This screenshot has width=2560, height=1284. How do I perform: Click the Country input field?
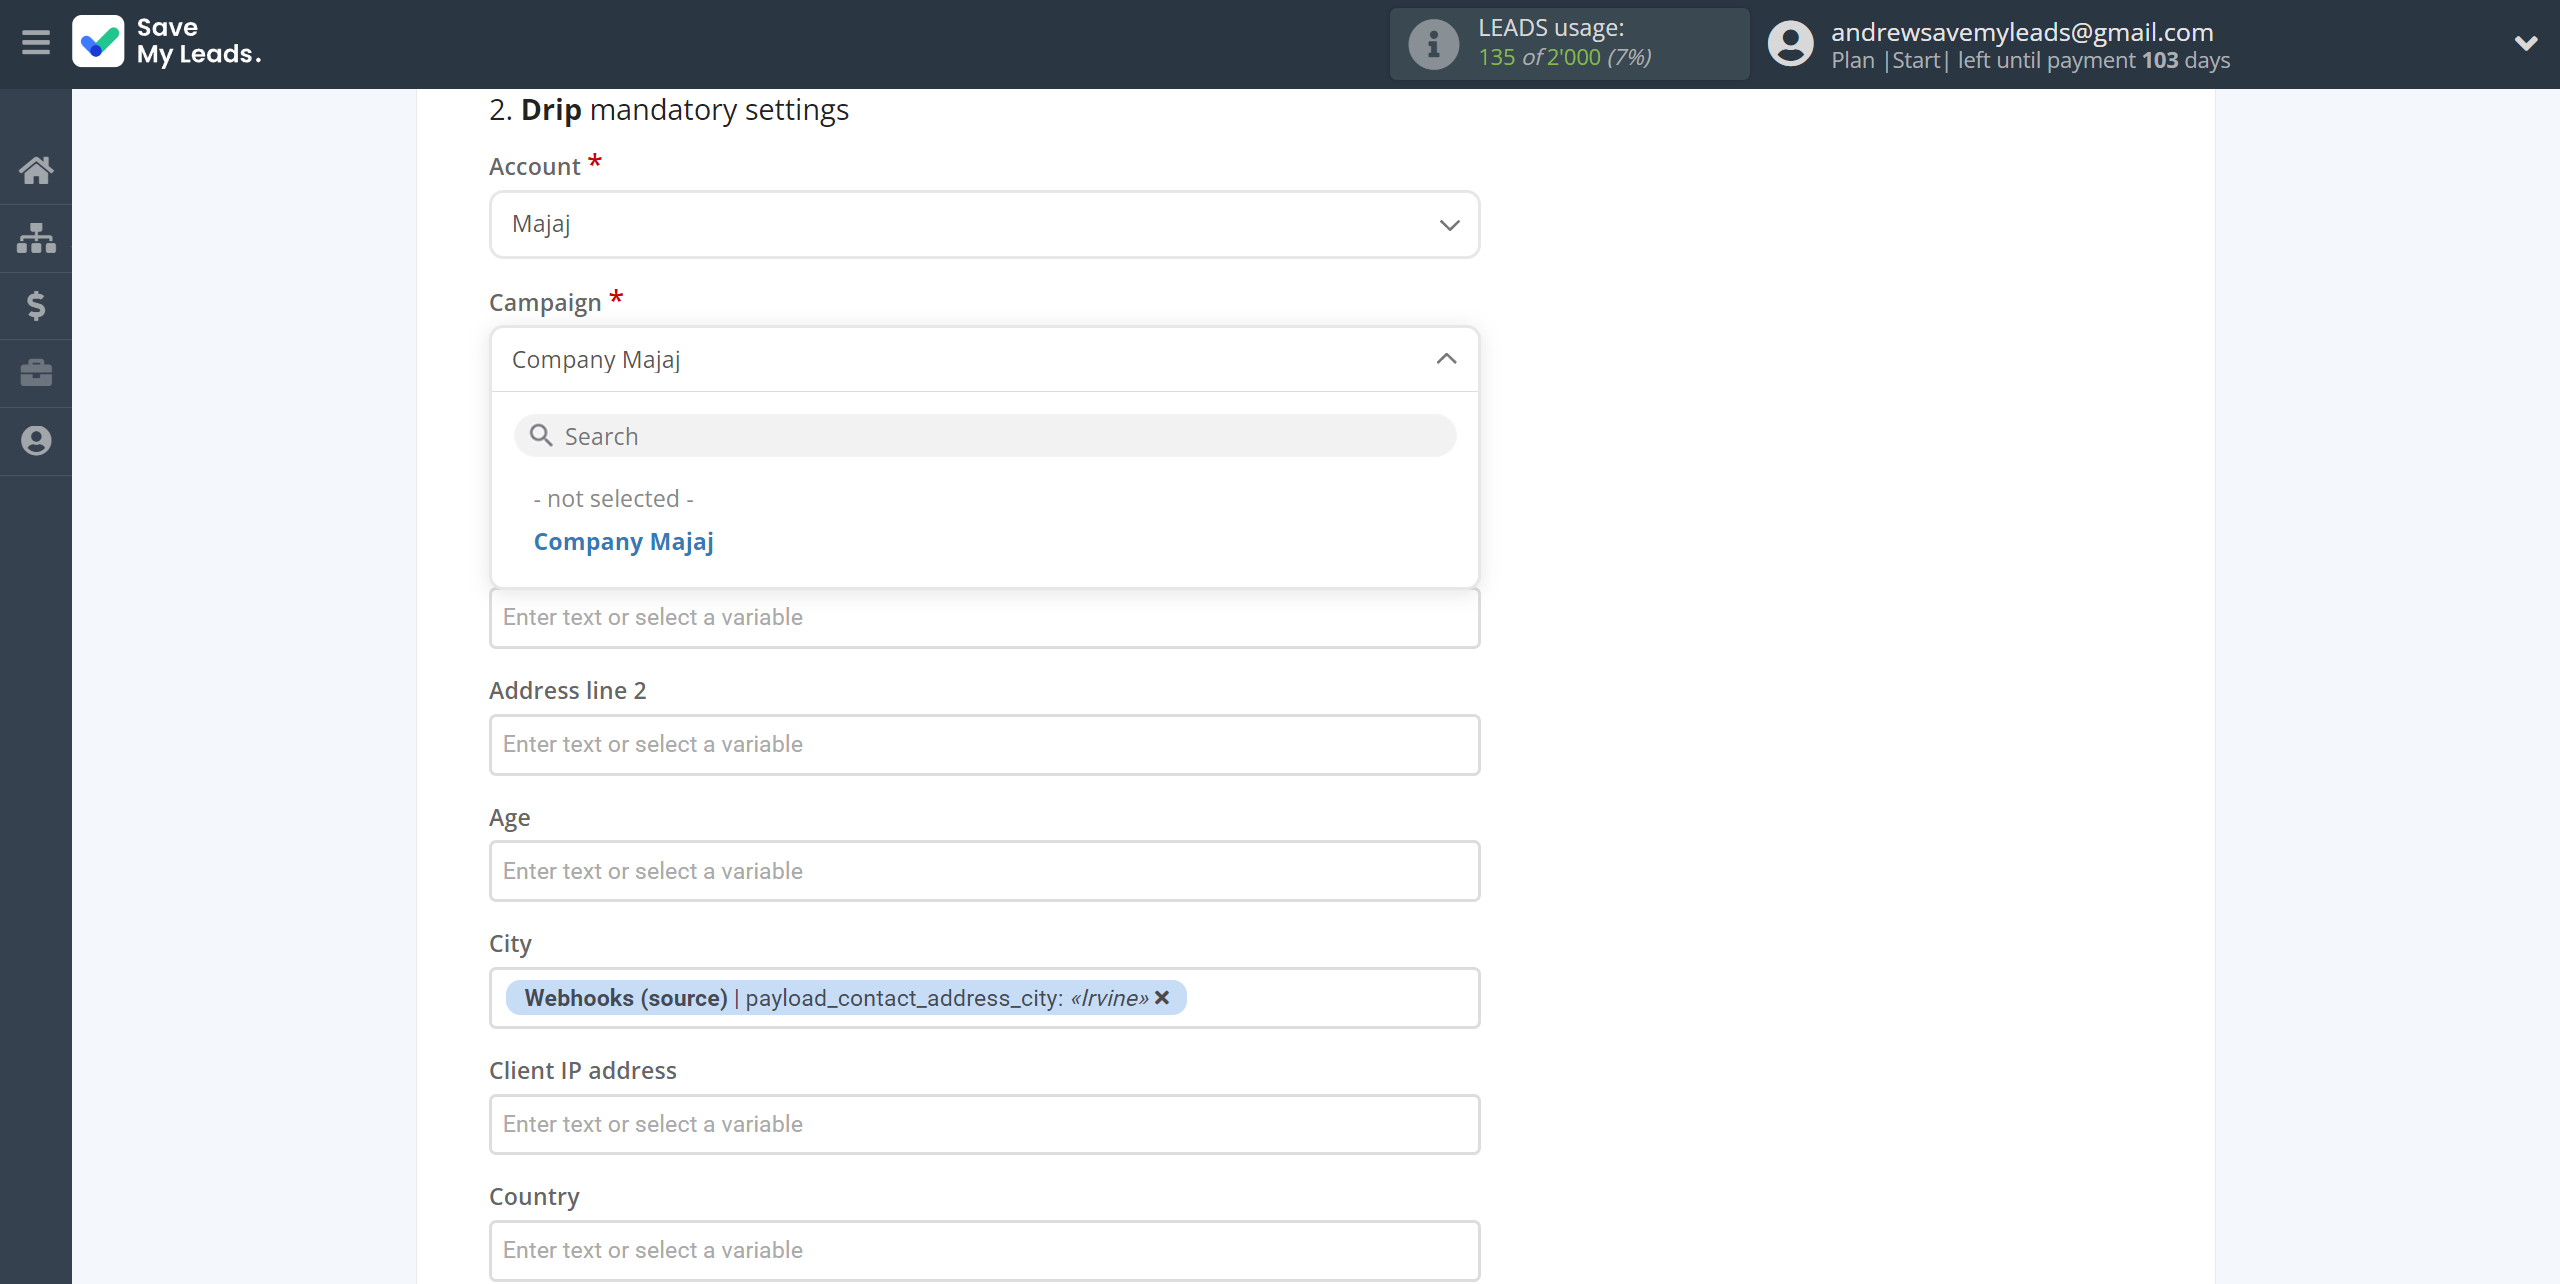(x=984, y=1250)
